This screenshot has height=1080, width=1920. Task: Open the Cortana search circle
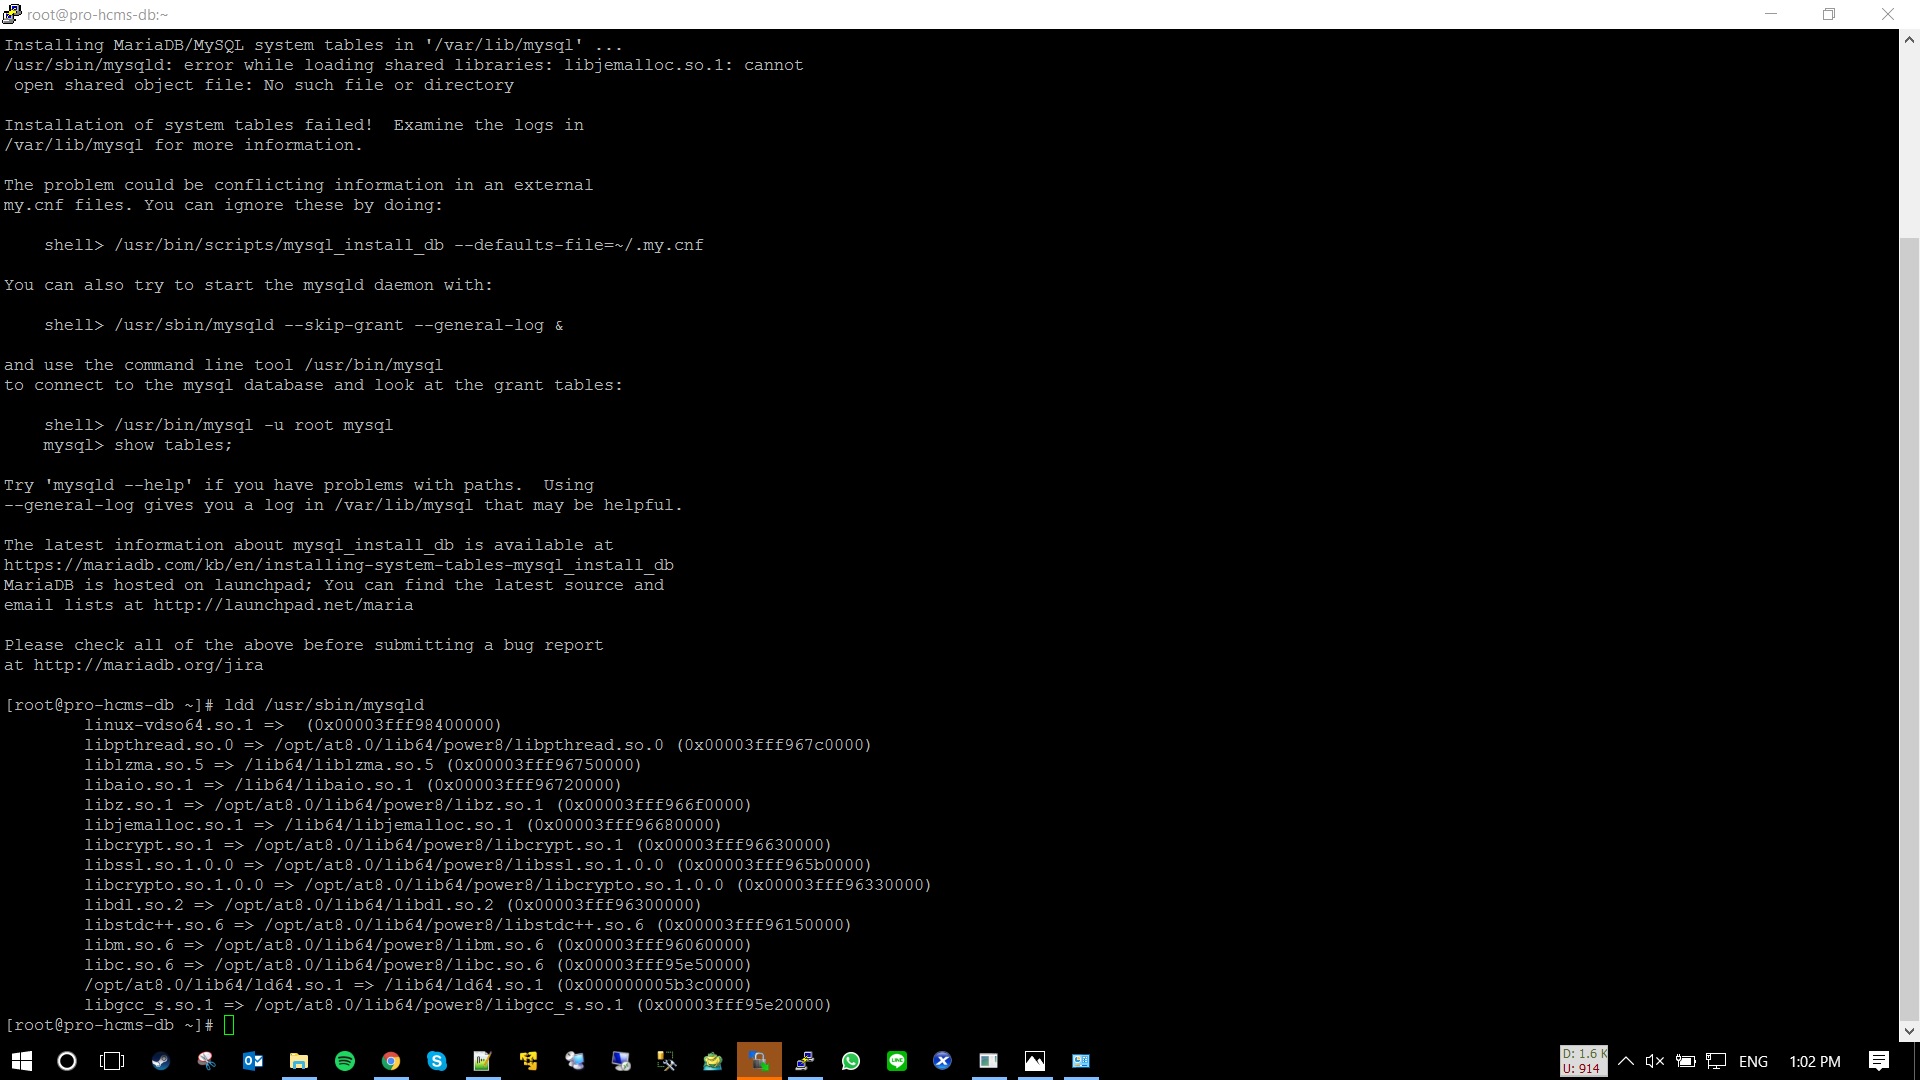(67, 1061)
